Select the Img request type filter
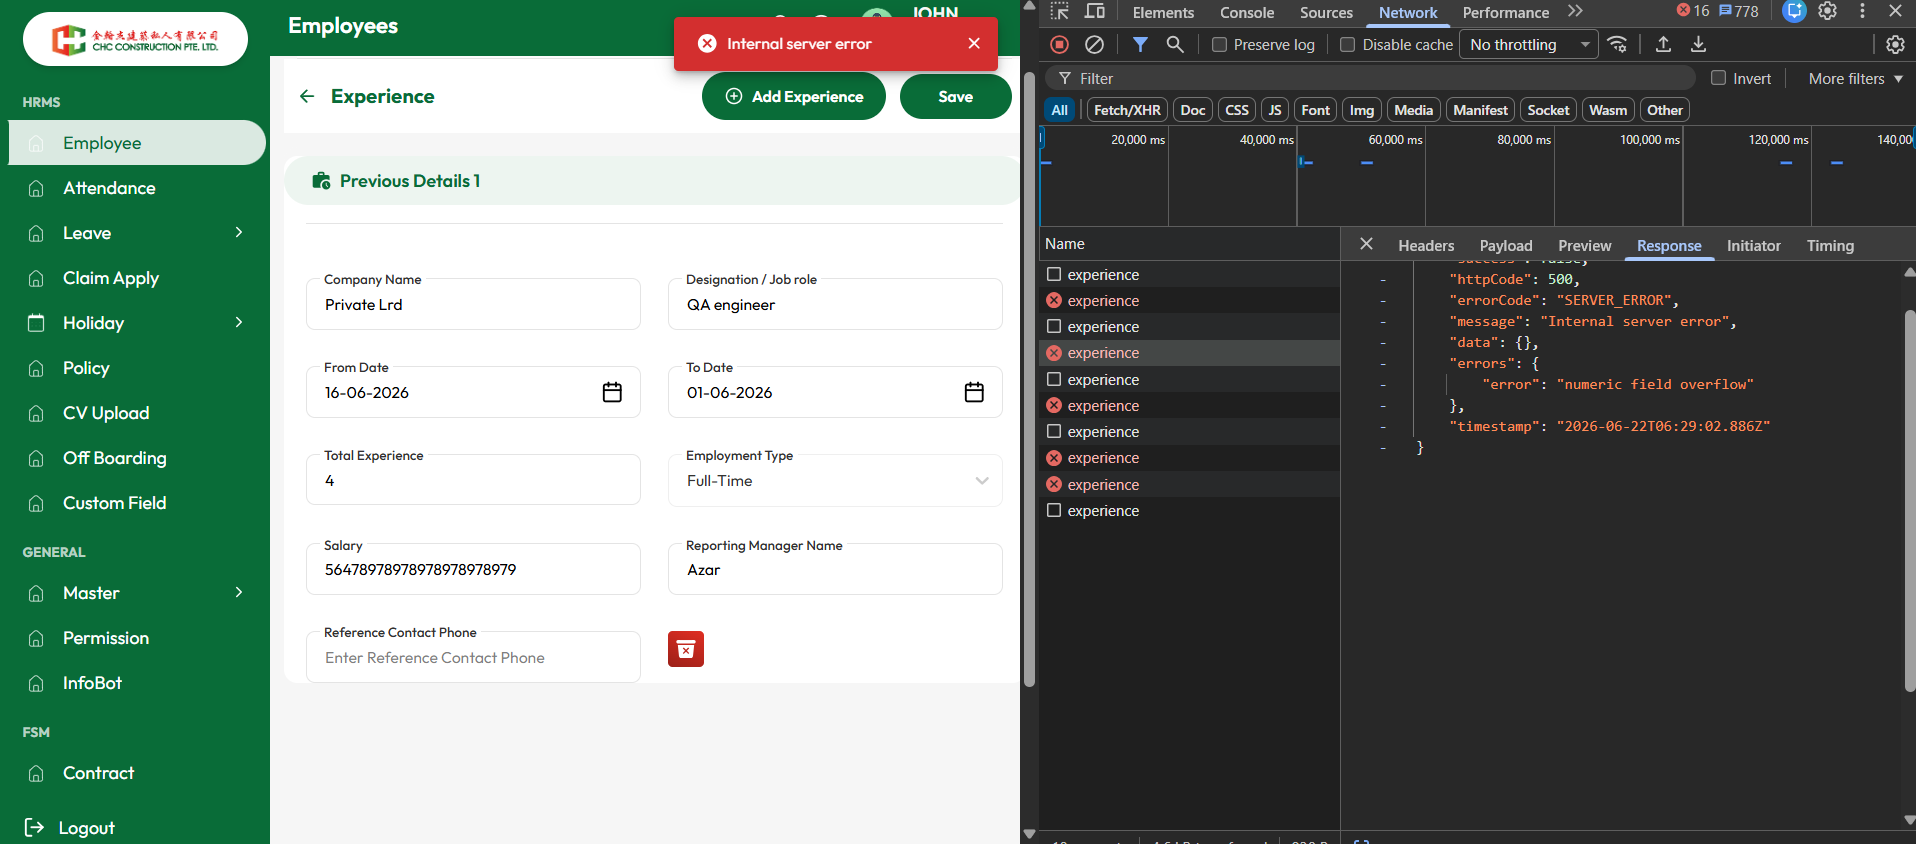Screen dimensions: 1916x844 (x=1362, y=110)
